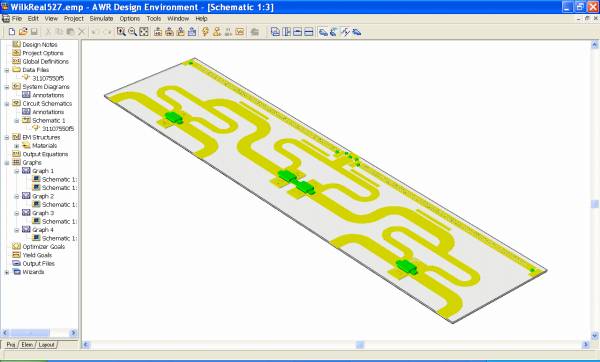The image size is (600, 362).
Task: Click the lightning bolt Analyze icon
Action: click(x=205, y=32)
